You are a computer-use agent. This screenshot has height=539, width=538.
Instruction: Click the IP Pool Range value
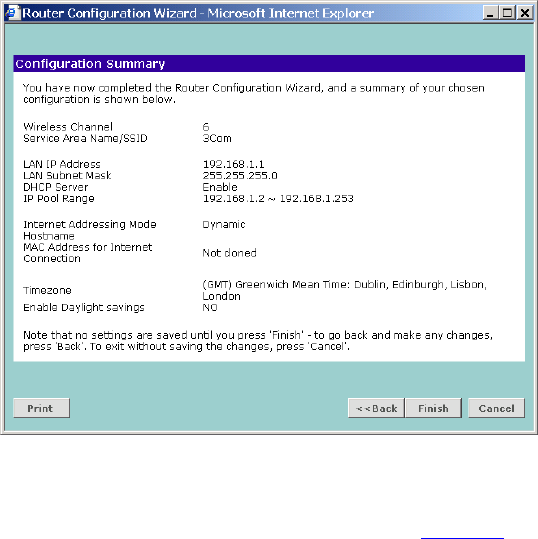point(278,199)
